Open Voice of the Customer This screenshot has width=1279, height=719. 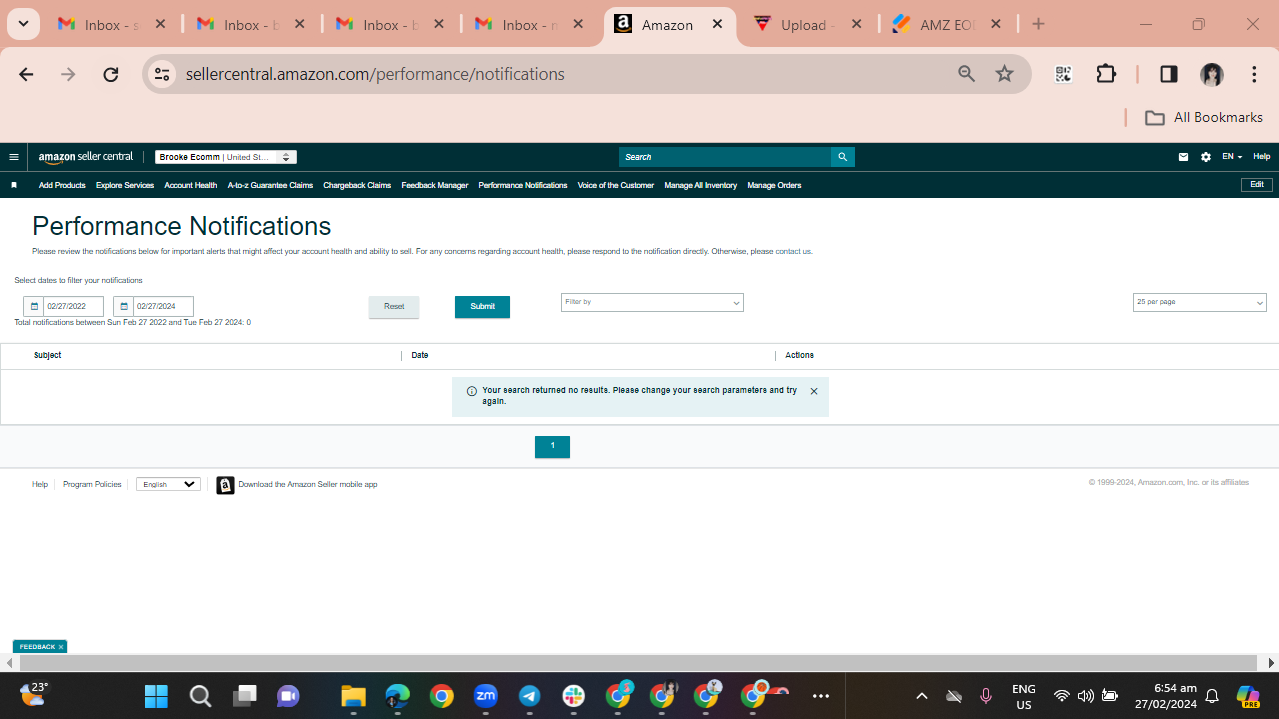616,185
